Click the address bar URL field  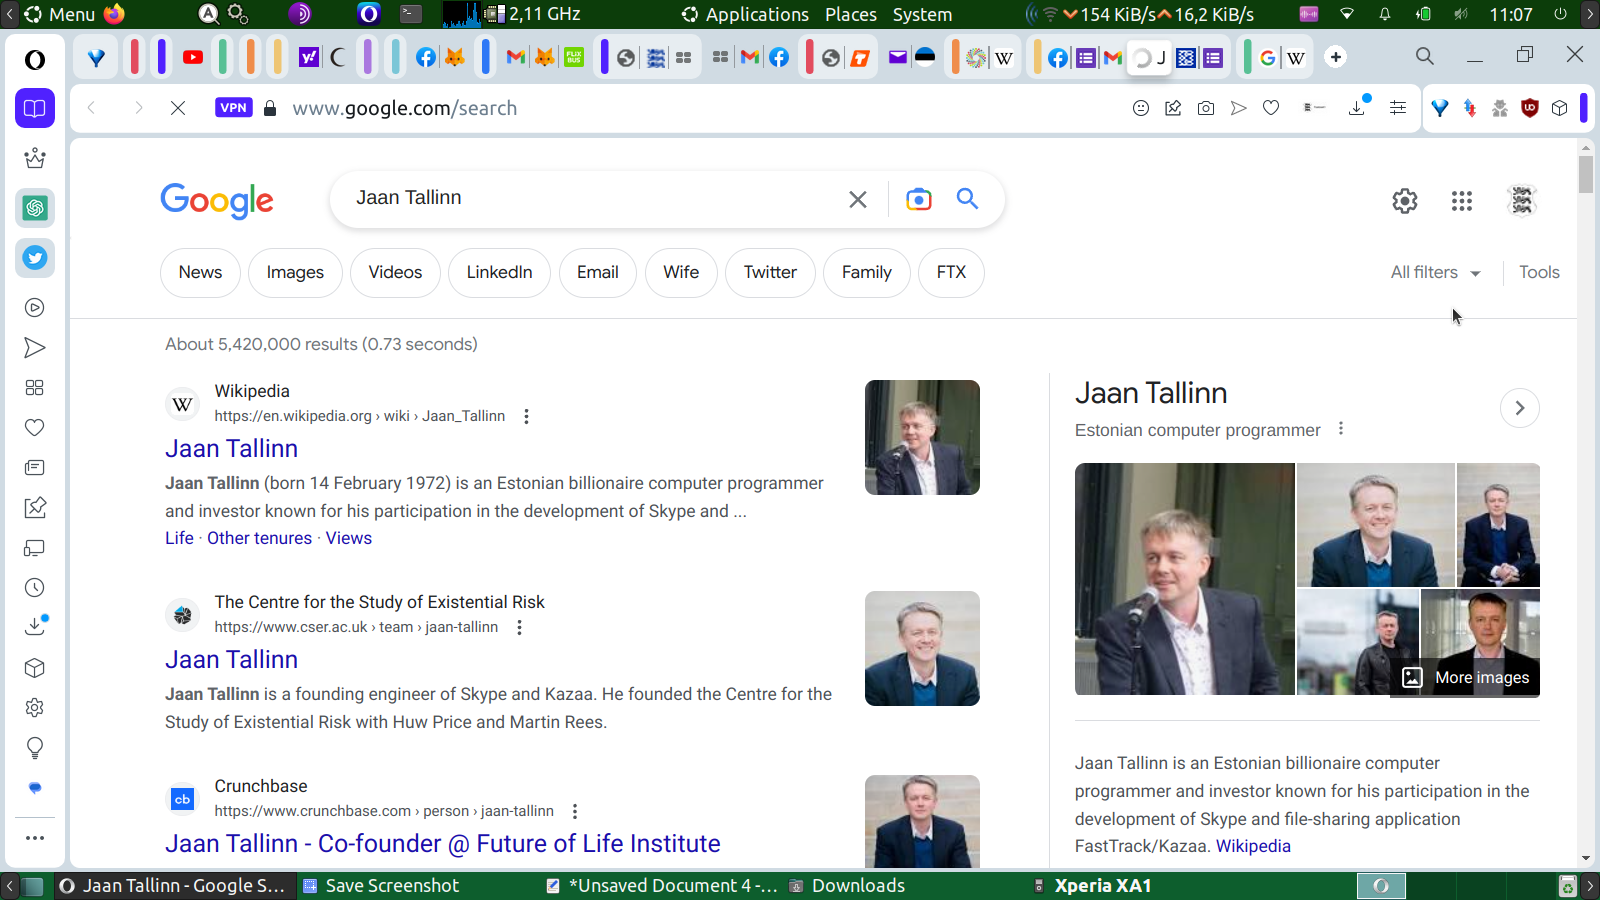click(x=700, y=108)
